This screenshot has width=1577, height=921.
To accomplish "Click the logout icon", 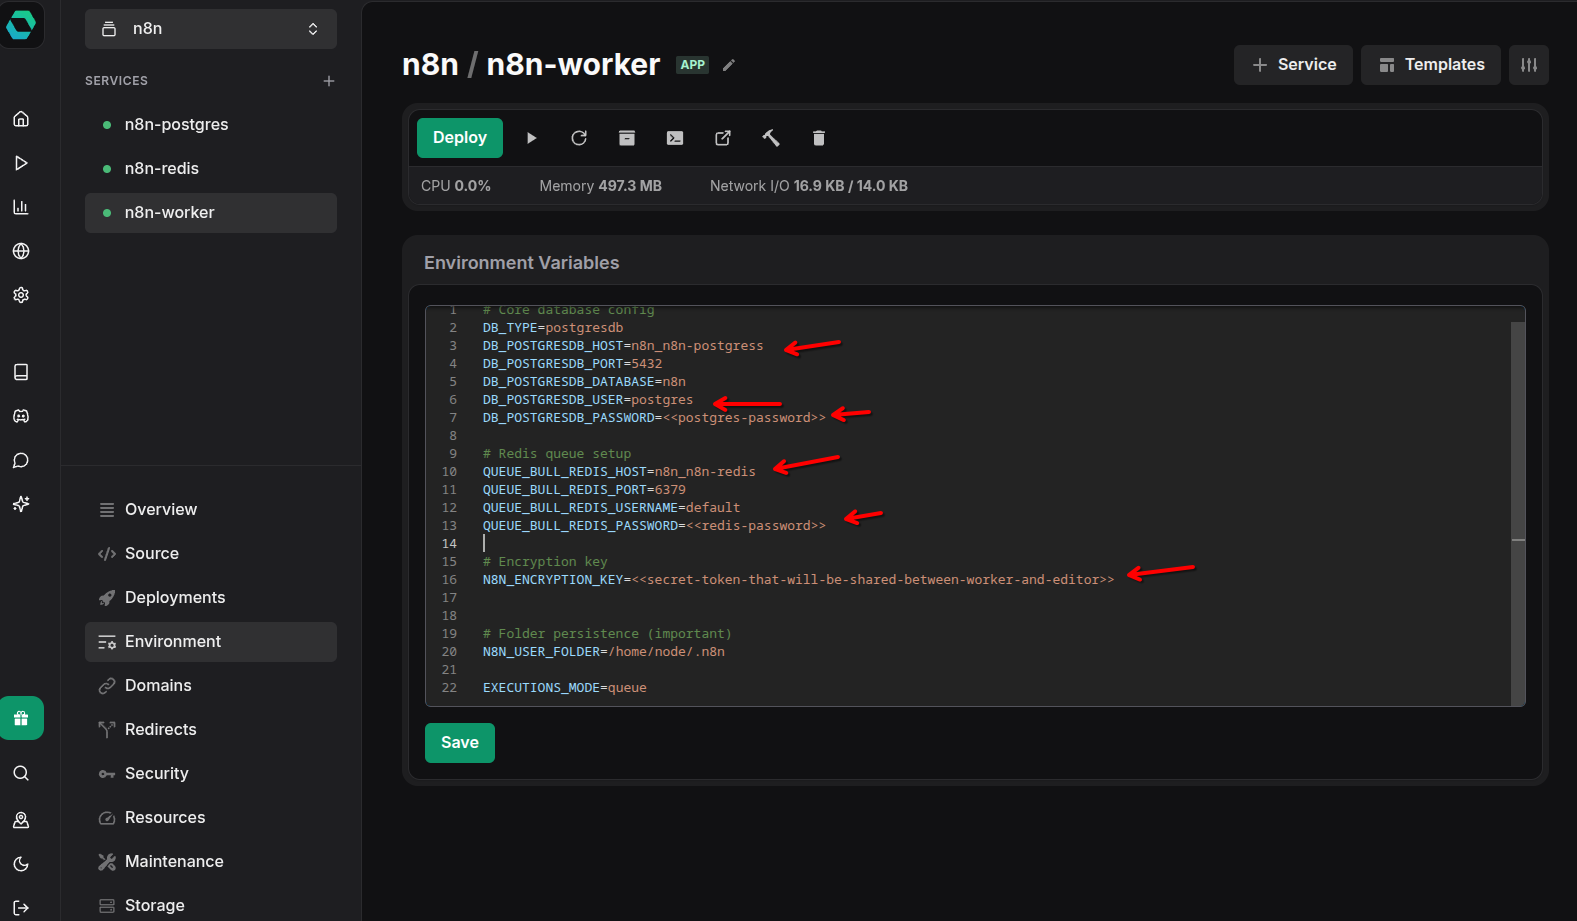I will click(x=21, y=907).
